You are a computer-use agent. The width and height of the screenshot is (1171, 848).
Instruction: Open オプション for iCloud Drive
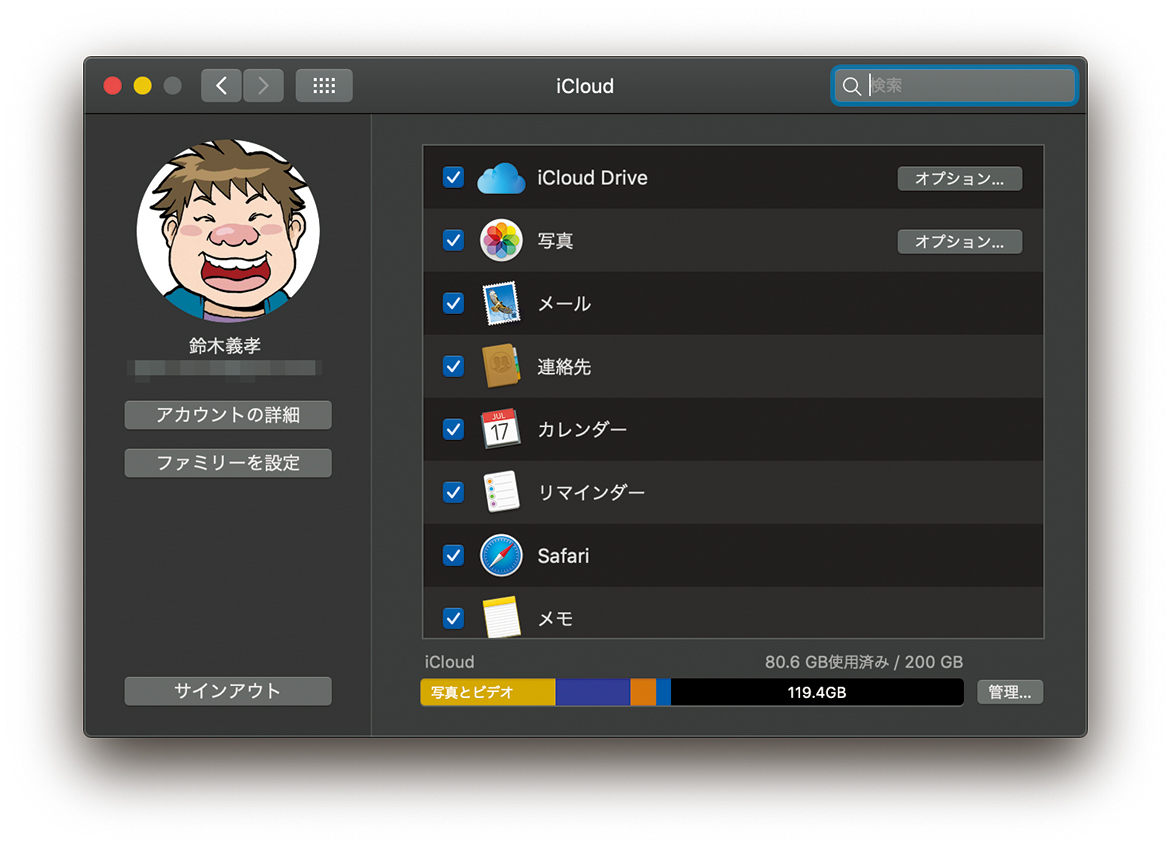pos(959,179)
